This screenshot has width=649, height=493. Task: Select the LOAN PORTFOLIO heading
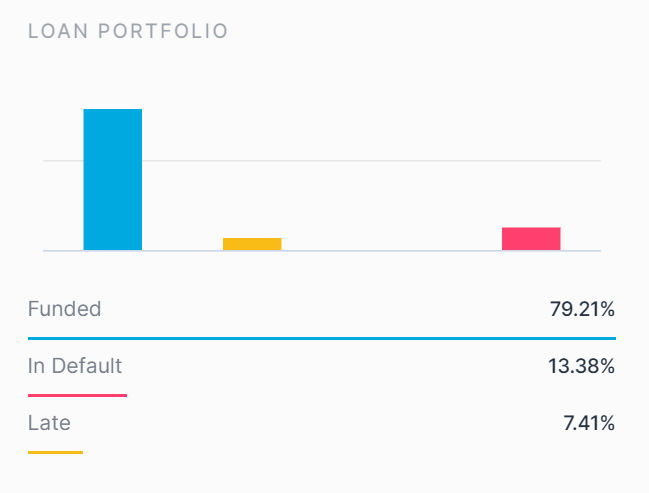pyautogui.click(x=128, y=31)
